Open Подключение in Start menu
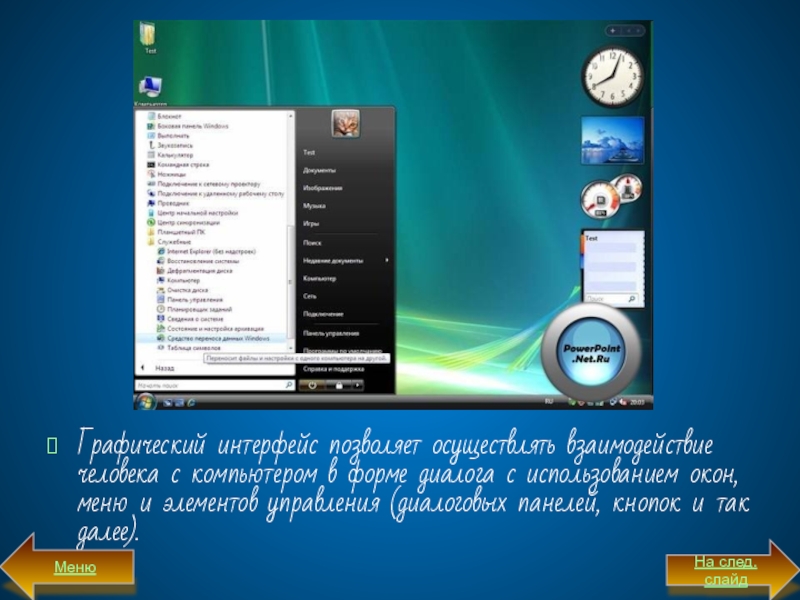The height and width of the screenshot is (600, 800). pos(323,314)
